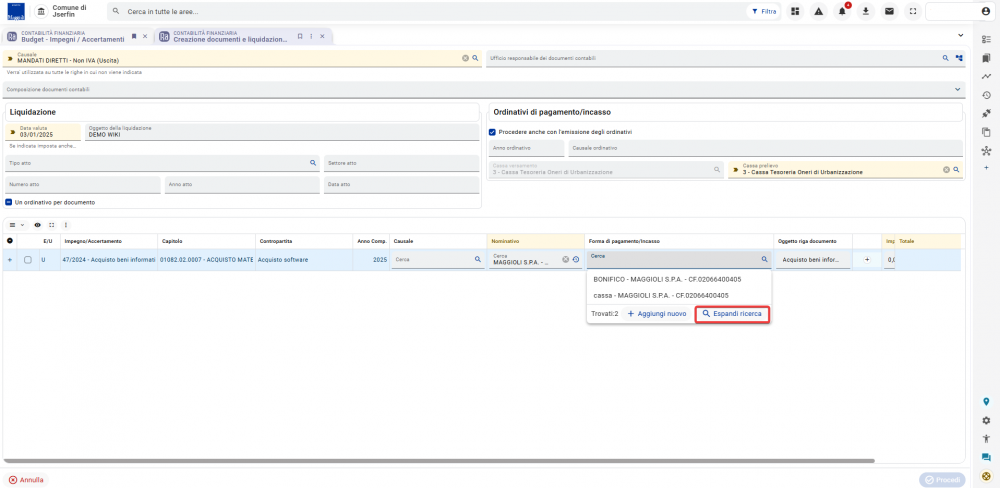This screenshot has width=1000, height=488.
Task: Click the plus icon in right sidebar
Action: [x=987, y=167]
